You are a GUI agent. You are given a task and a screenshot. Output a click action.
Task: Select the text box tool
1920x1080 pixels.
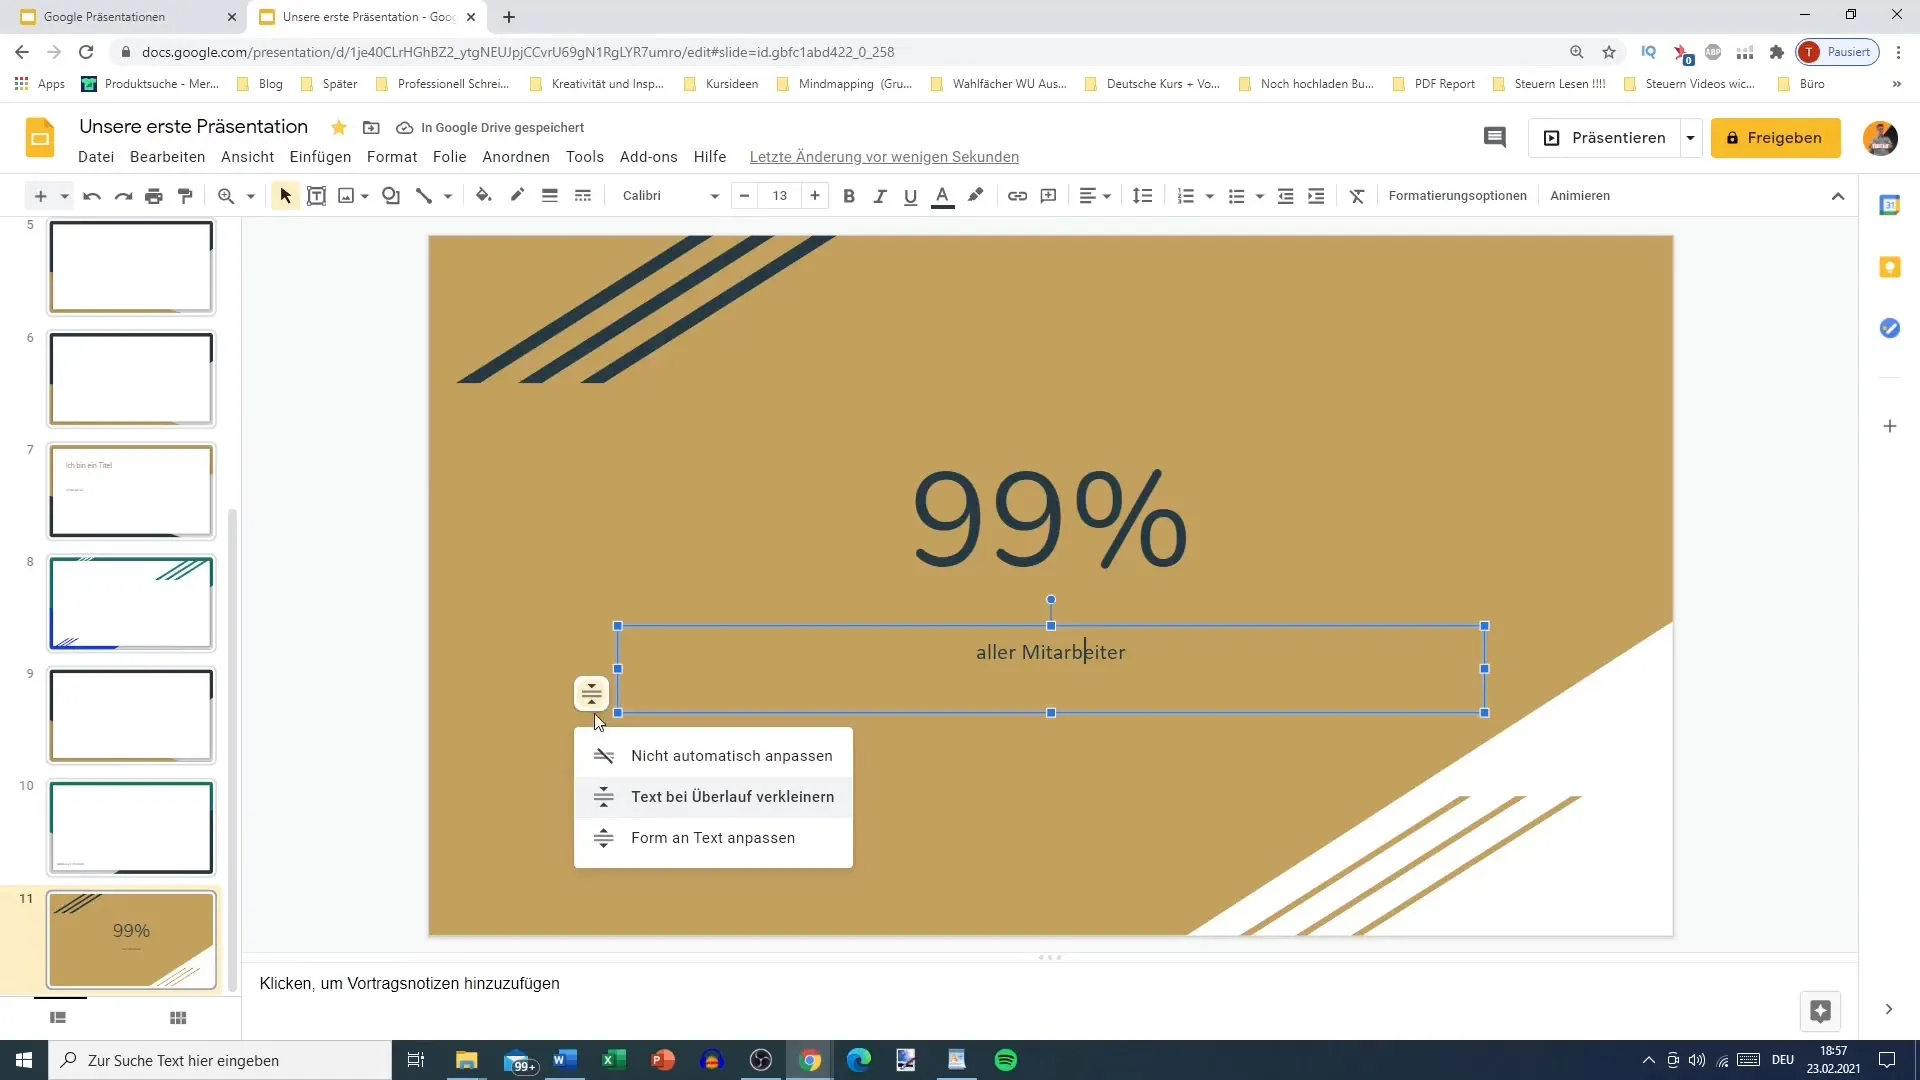(316, 196)
